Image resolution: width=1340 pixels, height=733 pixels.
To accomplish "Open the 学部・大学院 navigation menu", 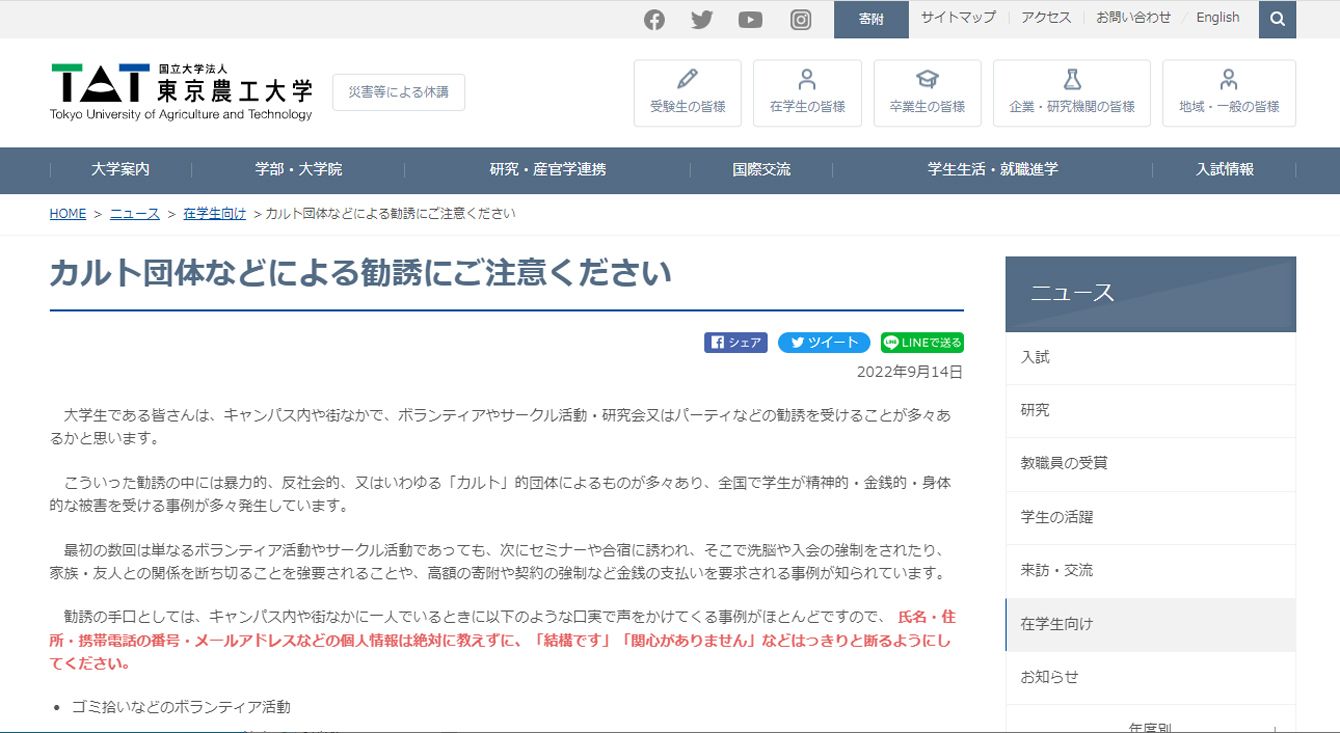I will point(298,169).
